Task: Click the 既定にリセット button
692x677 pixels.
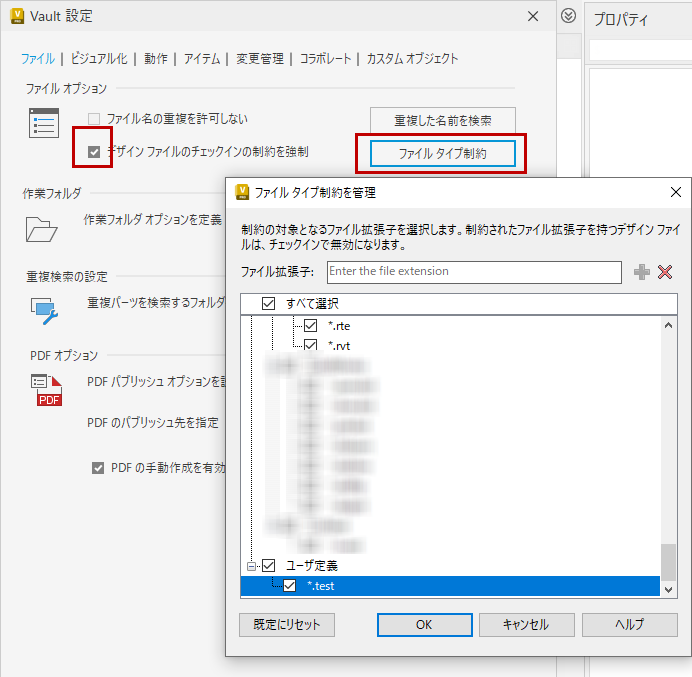Action: point(287,624)
